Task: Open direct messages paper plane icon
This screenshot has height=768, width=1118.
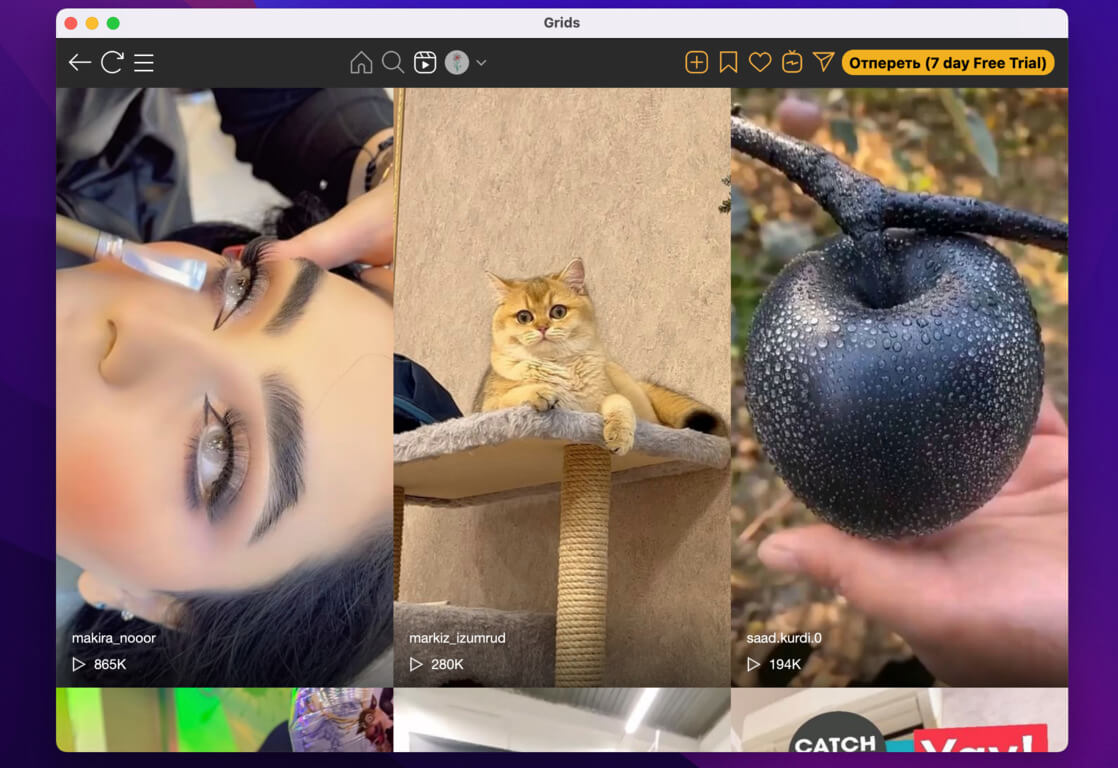Action: pos(823,63)
